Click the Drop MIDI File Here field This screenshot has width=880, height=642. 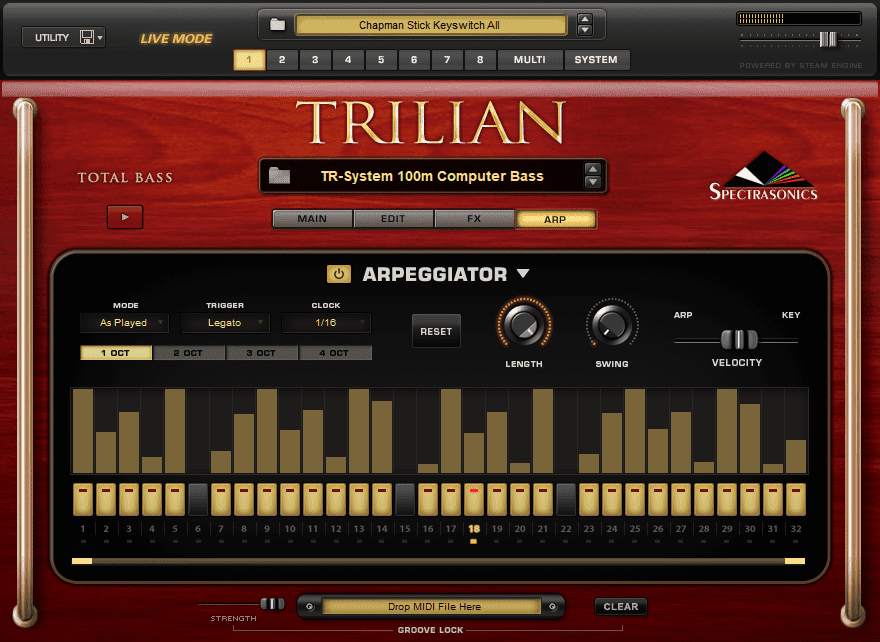tap(432, 607)
